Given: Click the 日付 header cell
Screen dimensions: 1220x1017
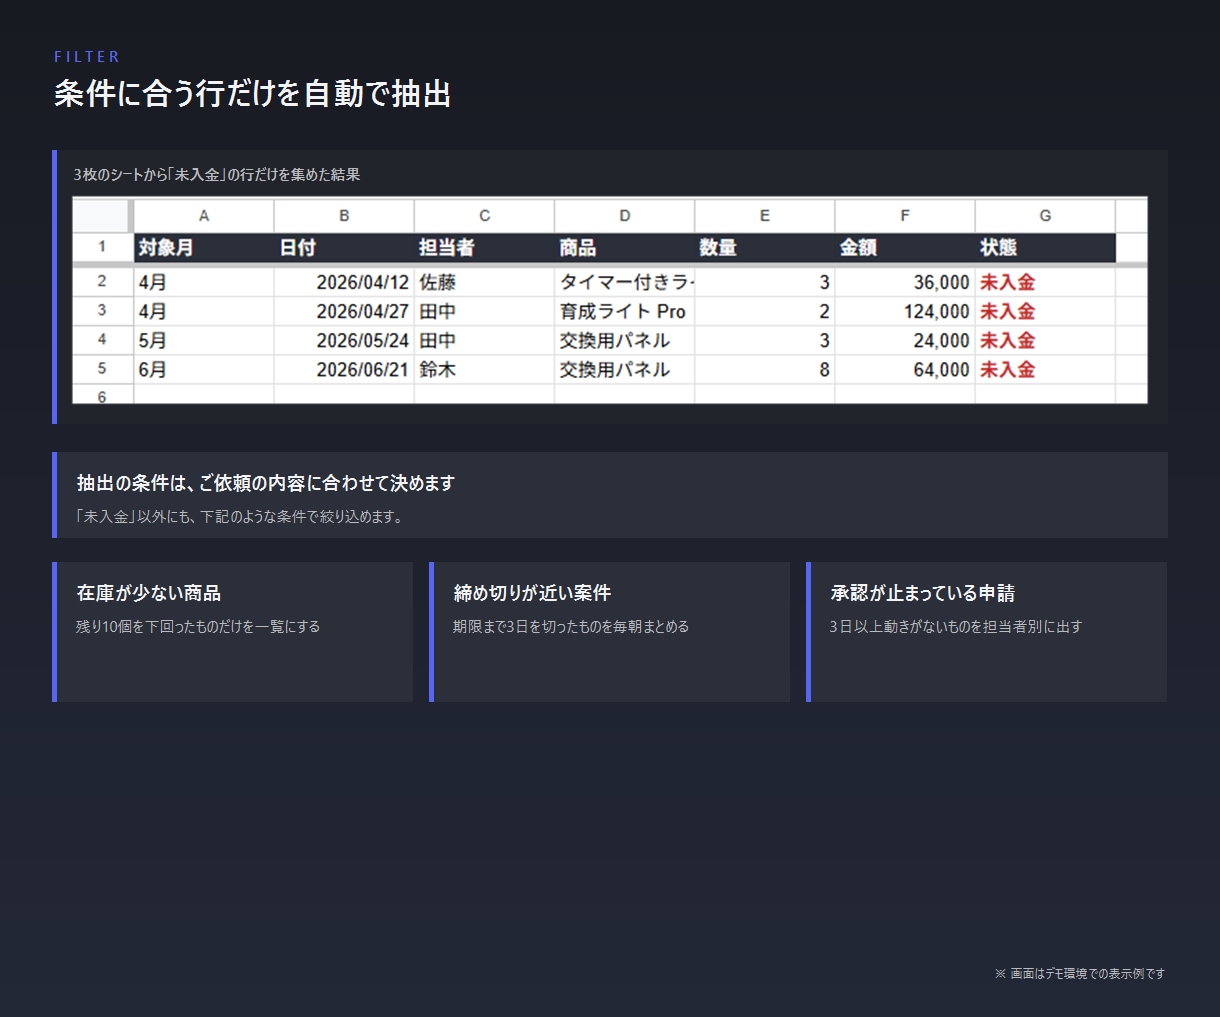Looking at the screenshot, I should pyautogui.click(x=344, y=247).
